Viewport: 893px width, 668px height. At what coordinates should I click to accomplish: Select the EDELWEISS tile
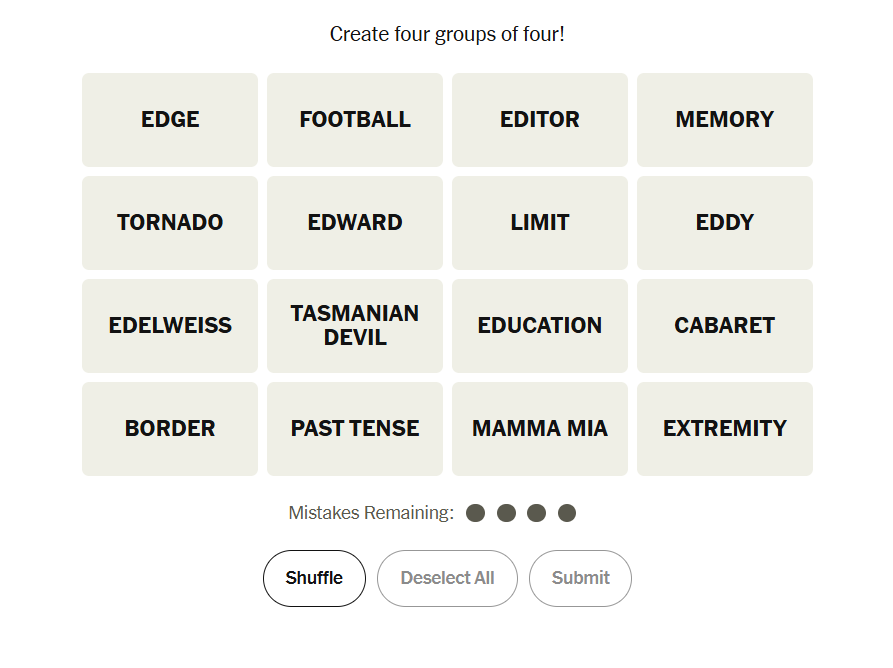click(170, 326)
